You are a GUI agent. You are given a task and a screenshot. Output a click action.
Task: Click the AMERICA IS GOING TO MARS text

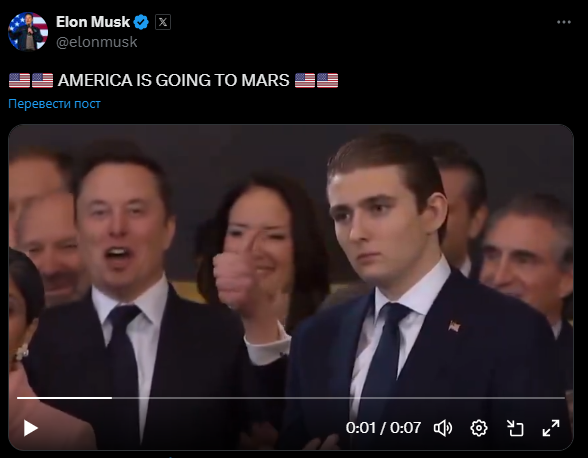click(174, 80)
